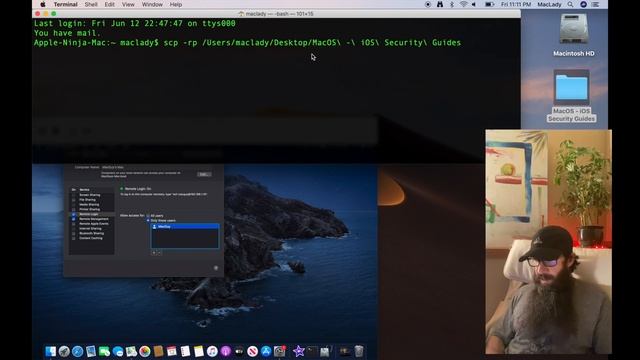640x360 pixels.
Task: Select the MacOS - iOS Security Guides folder
Action: 571,87
